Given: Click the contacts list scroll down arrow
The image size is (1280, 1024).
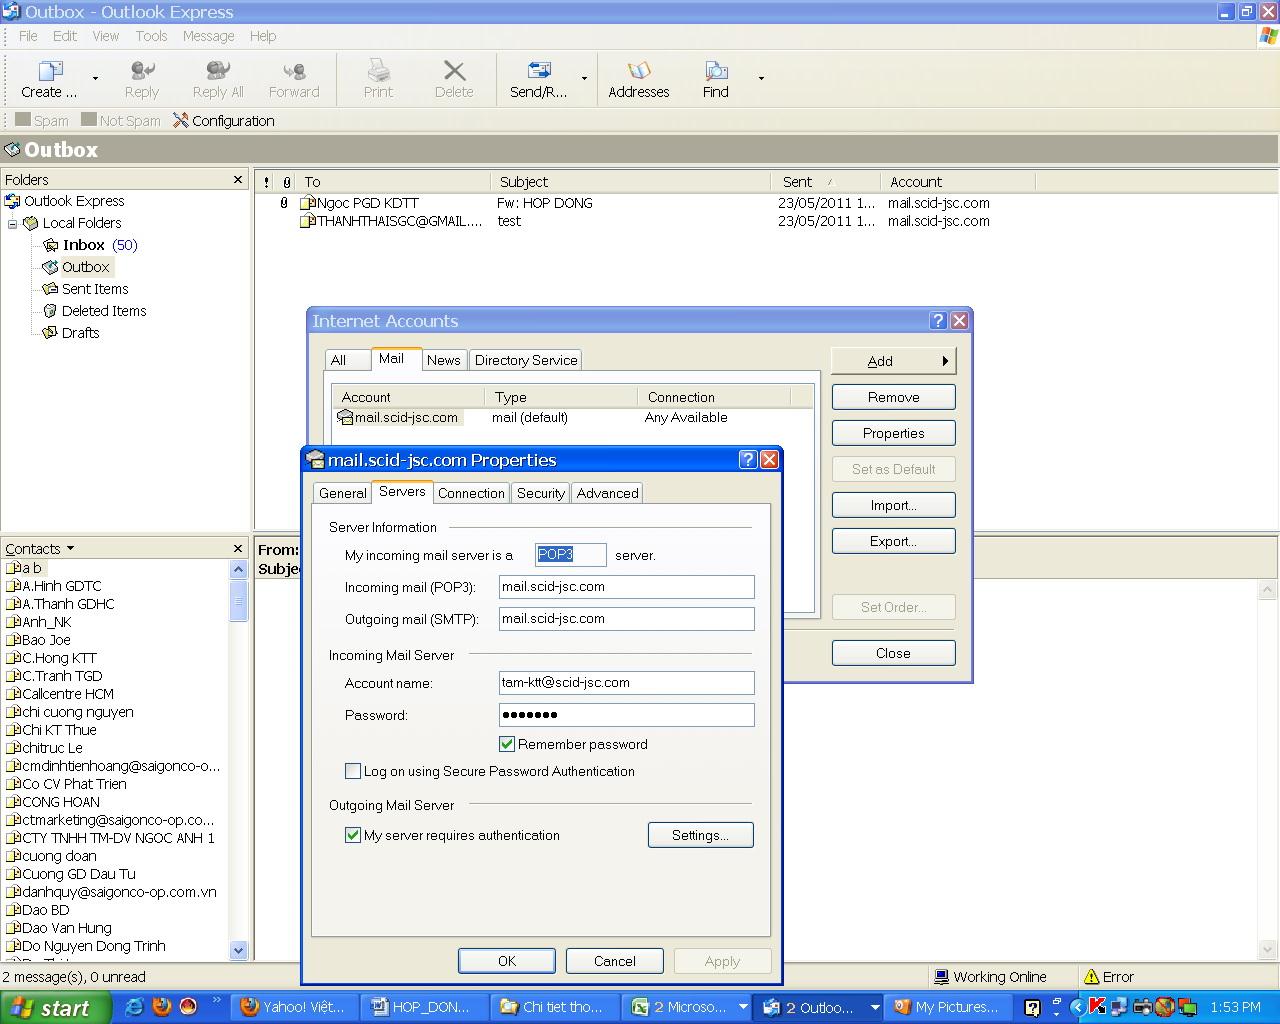Looking at the screenshot, I should point(238,950).
